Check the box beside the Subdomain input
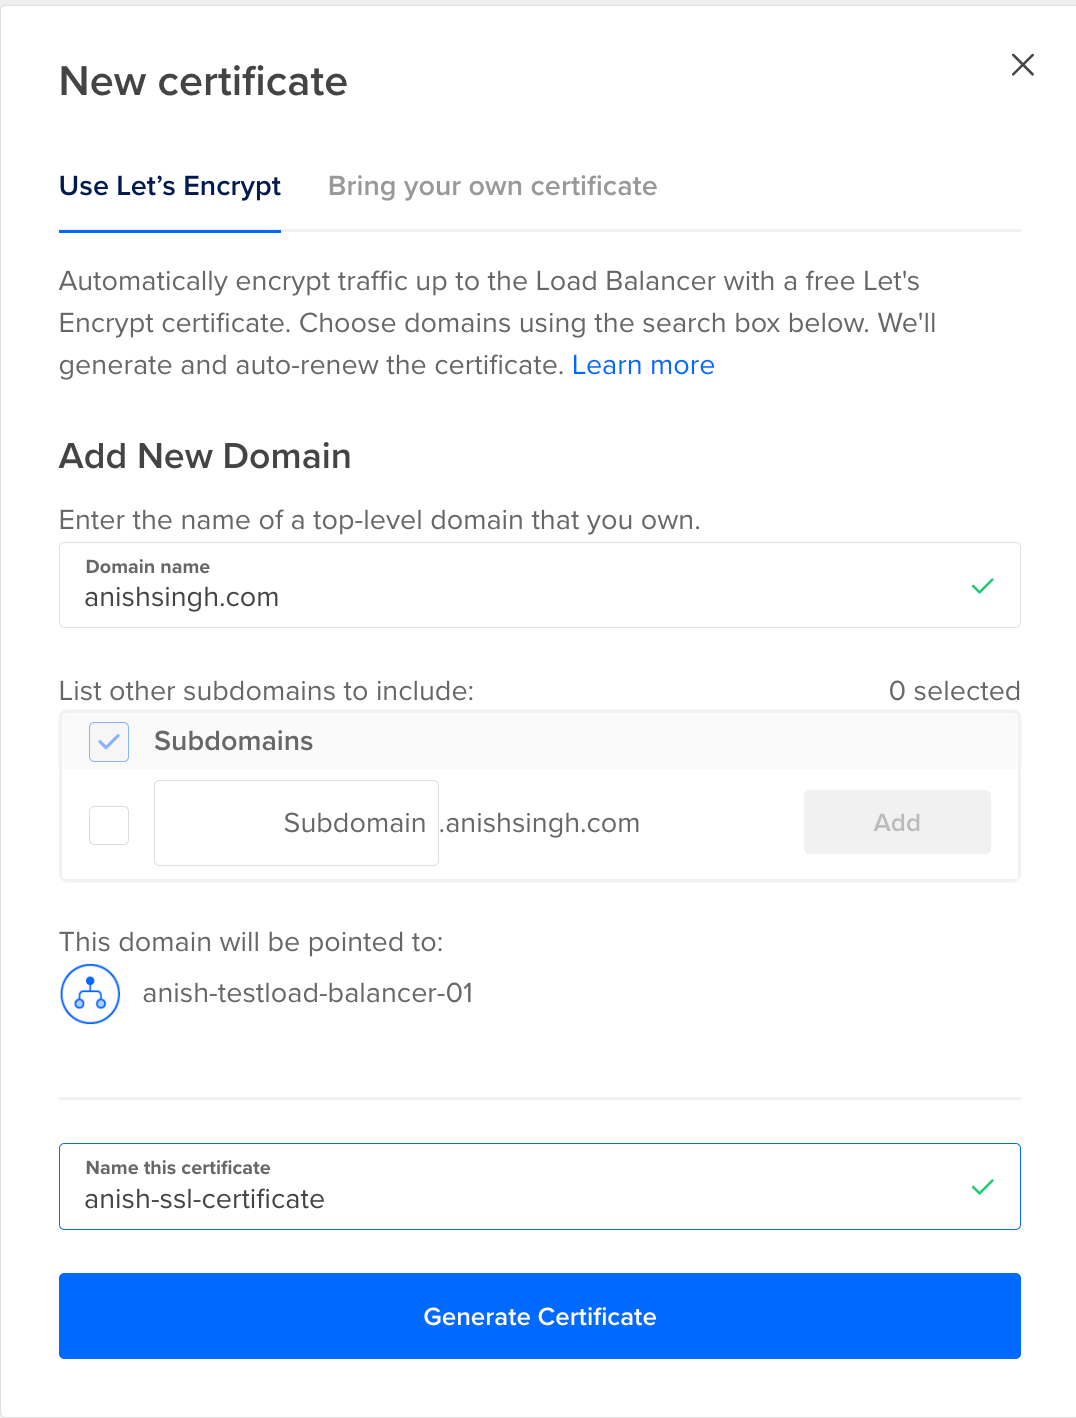The height and width of the screenshot is (1418, 1076). (109, 825)
